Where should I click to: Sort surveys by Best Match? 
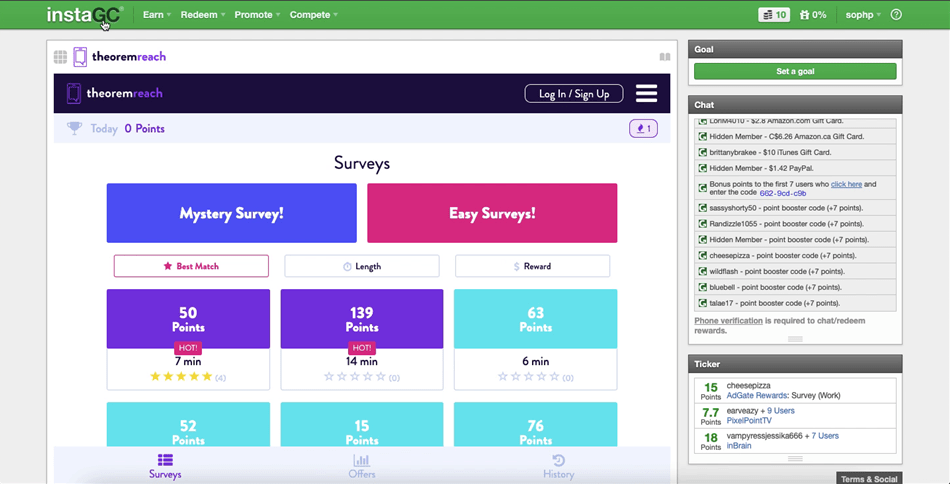click(191, 266)
